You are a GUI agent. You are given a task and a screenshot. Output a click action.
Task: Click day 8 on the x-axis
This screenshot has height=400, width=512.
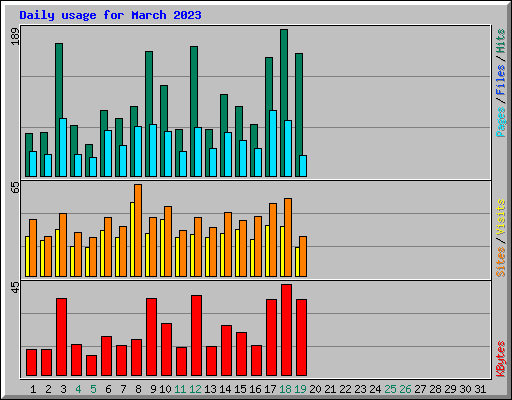click(138, 389)
